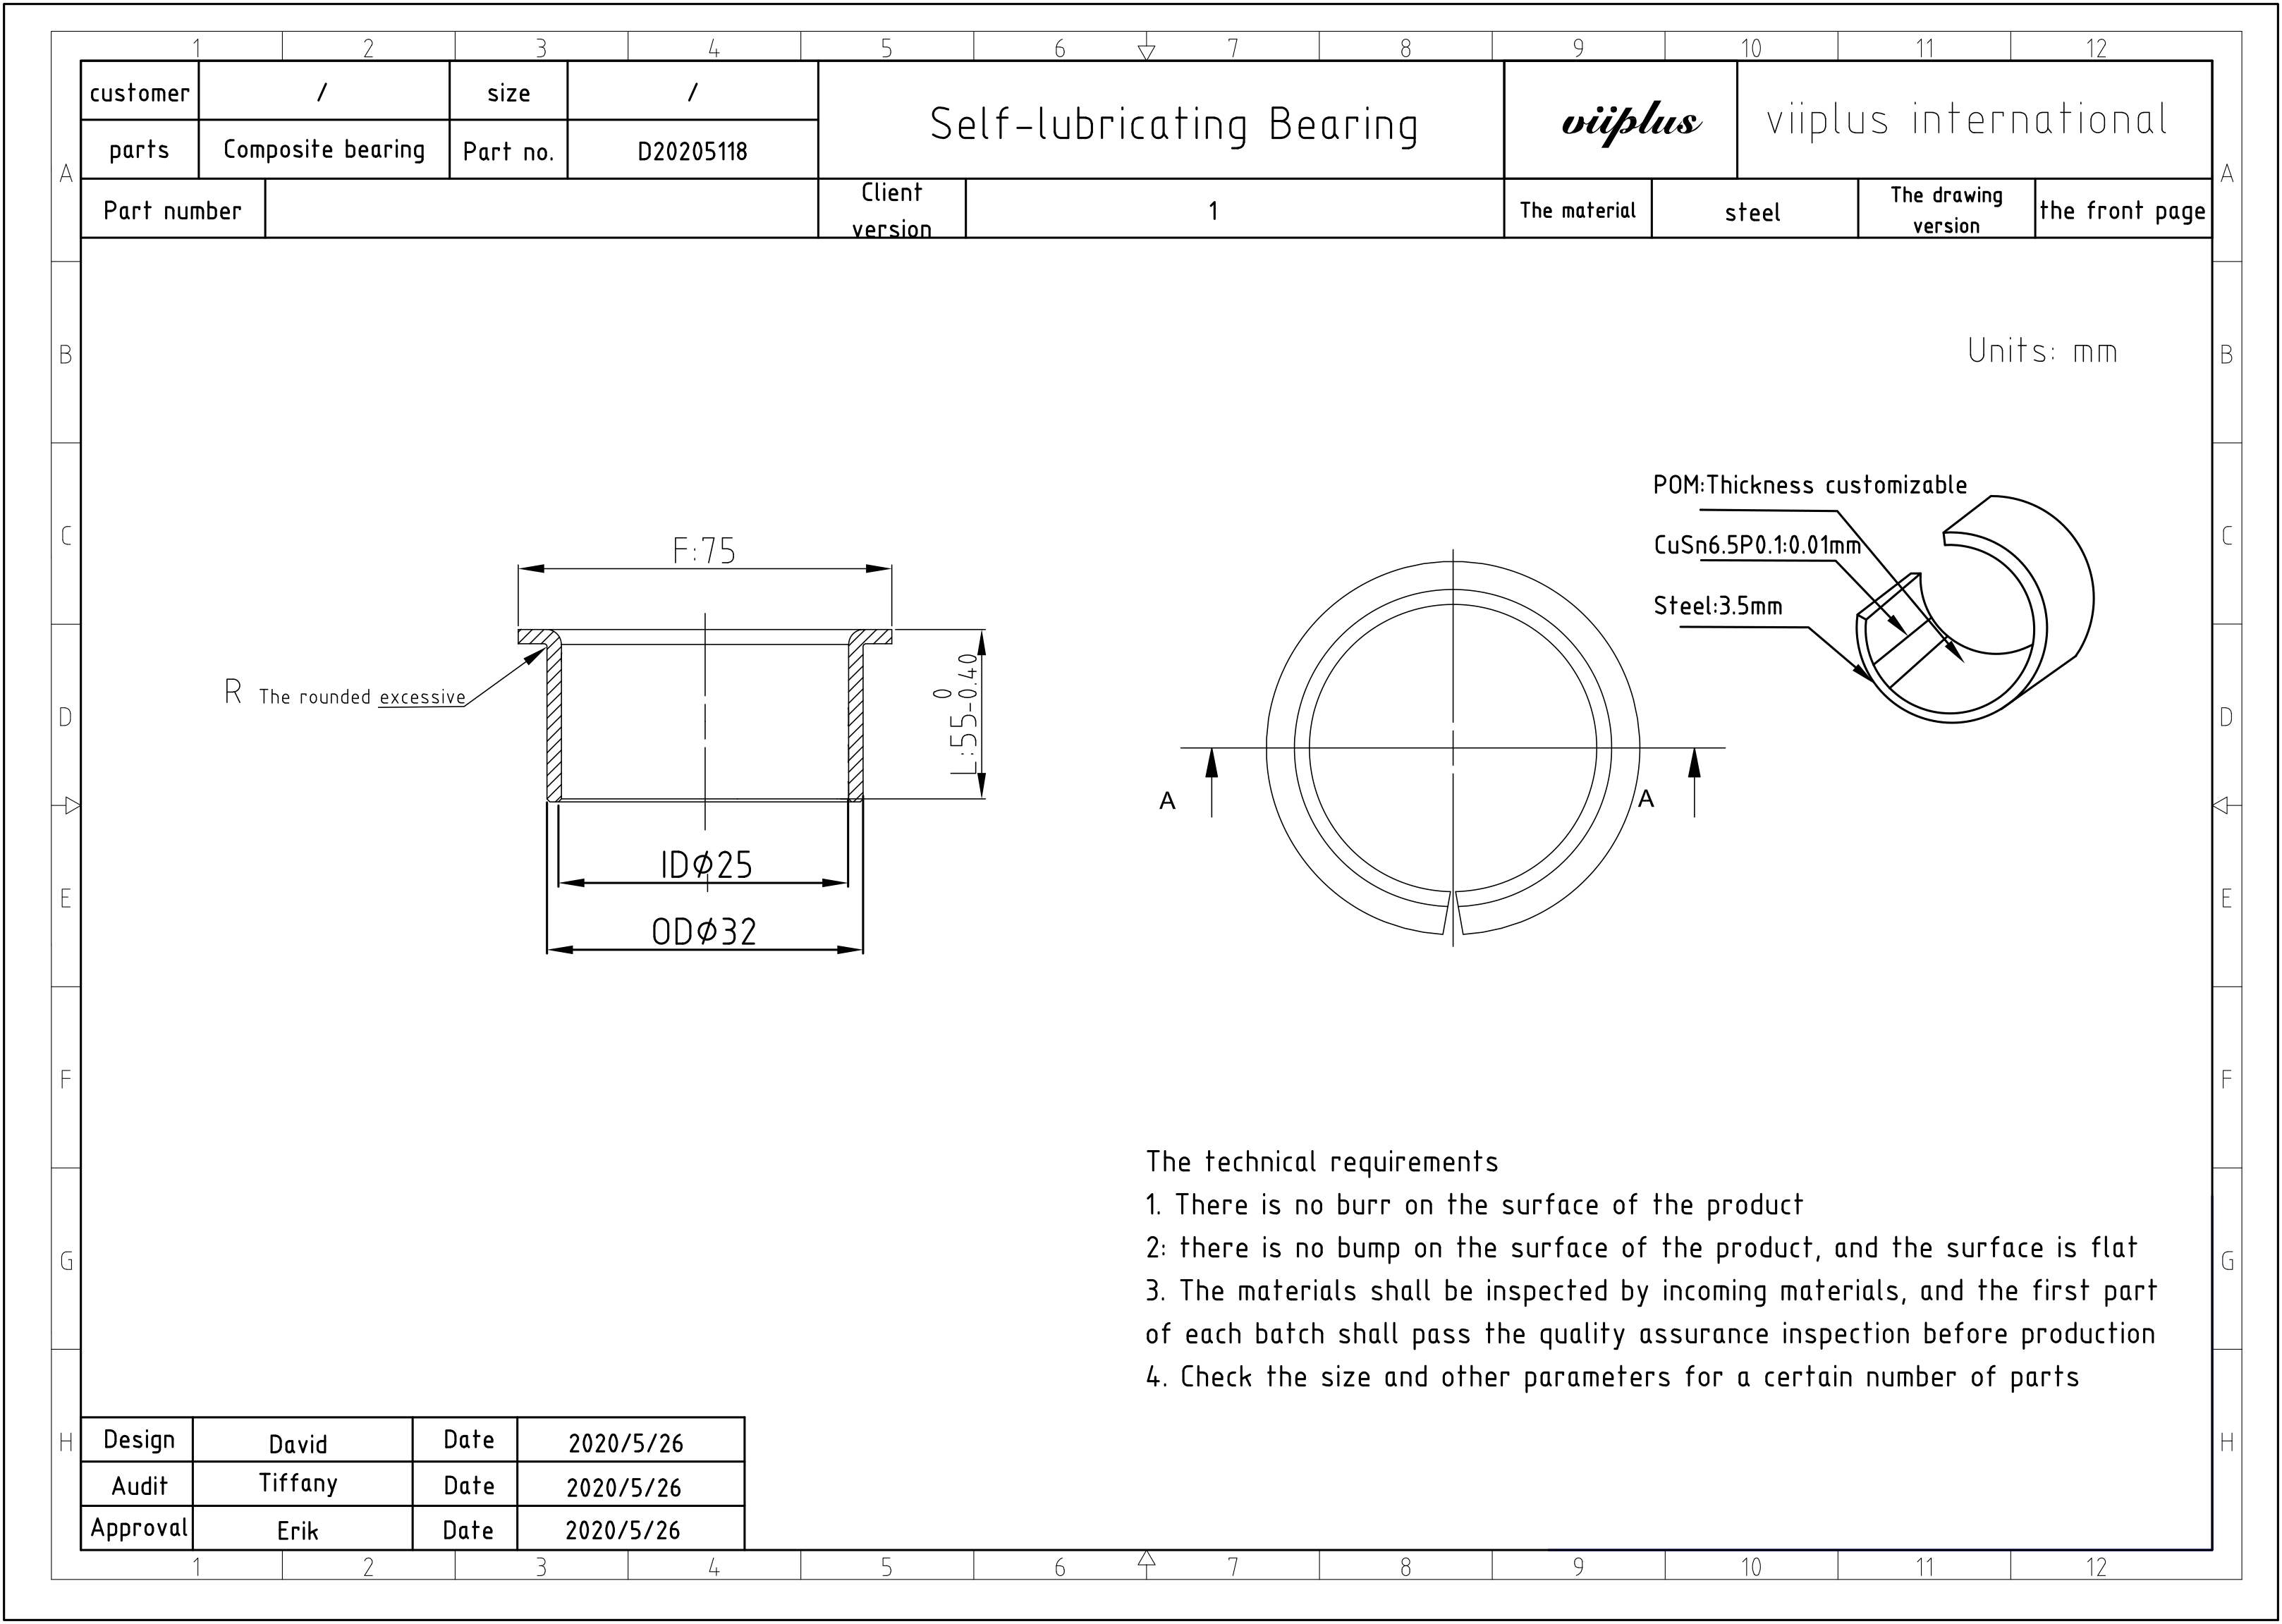Click the 'customer' label cell

point(140,92)
